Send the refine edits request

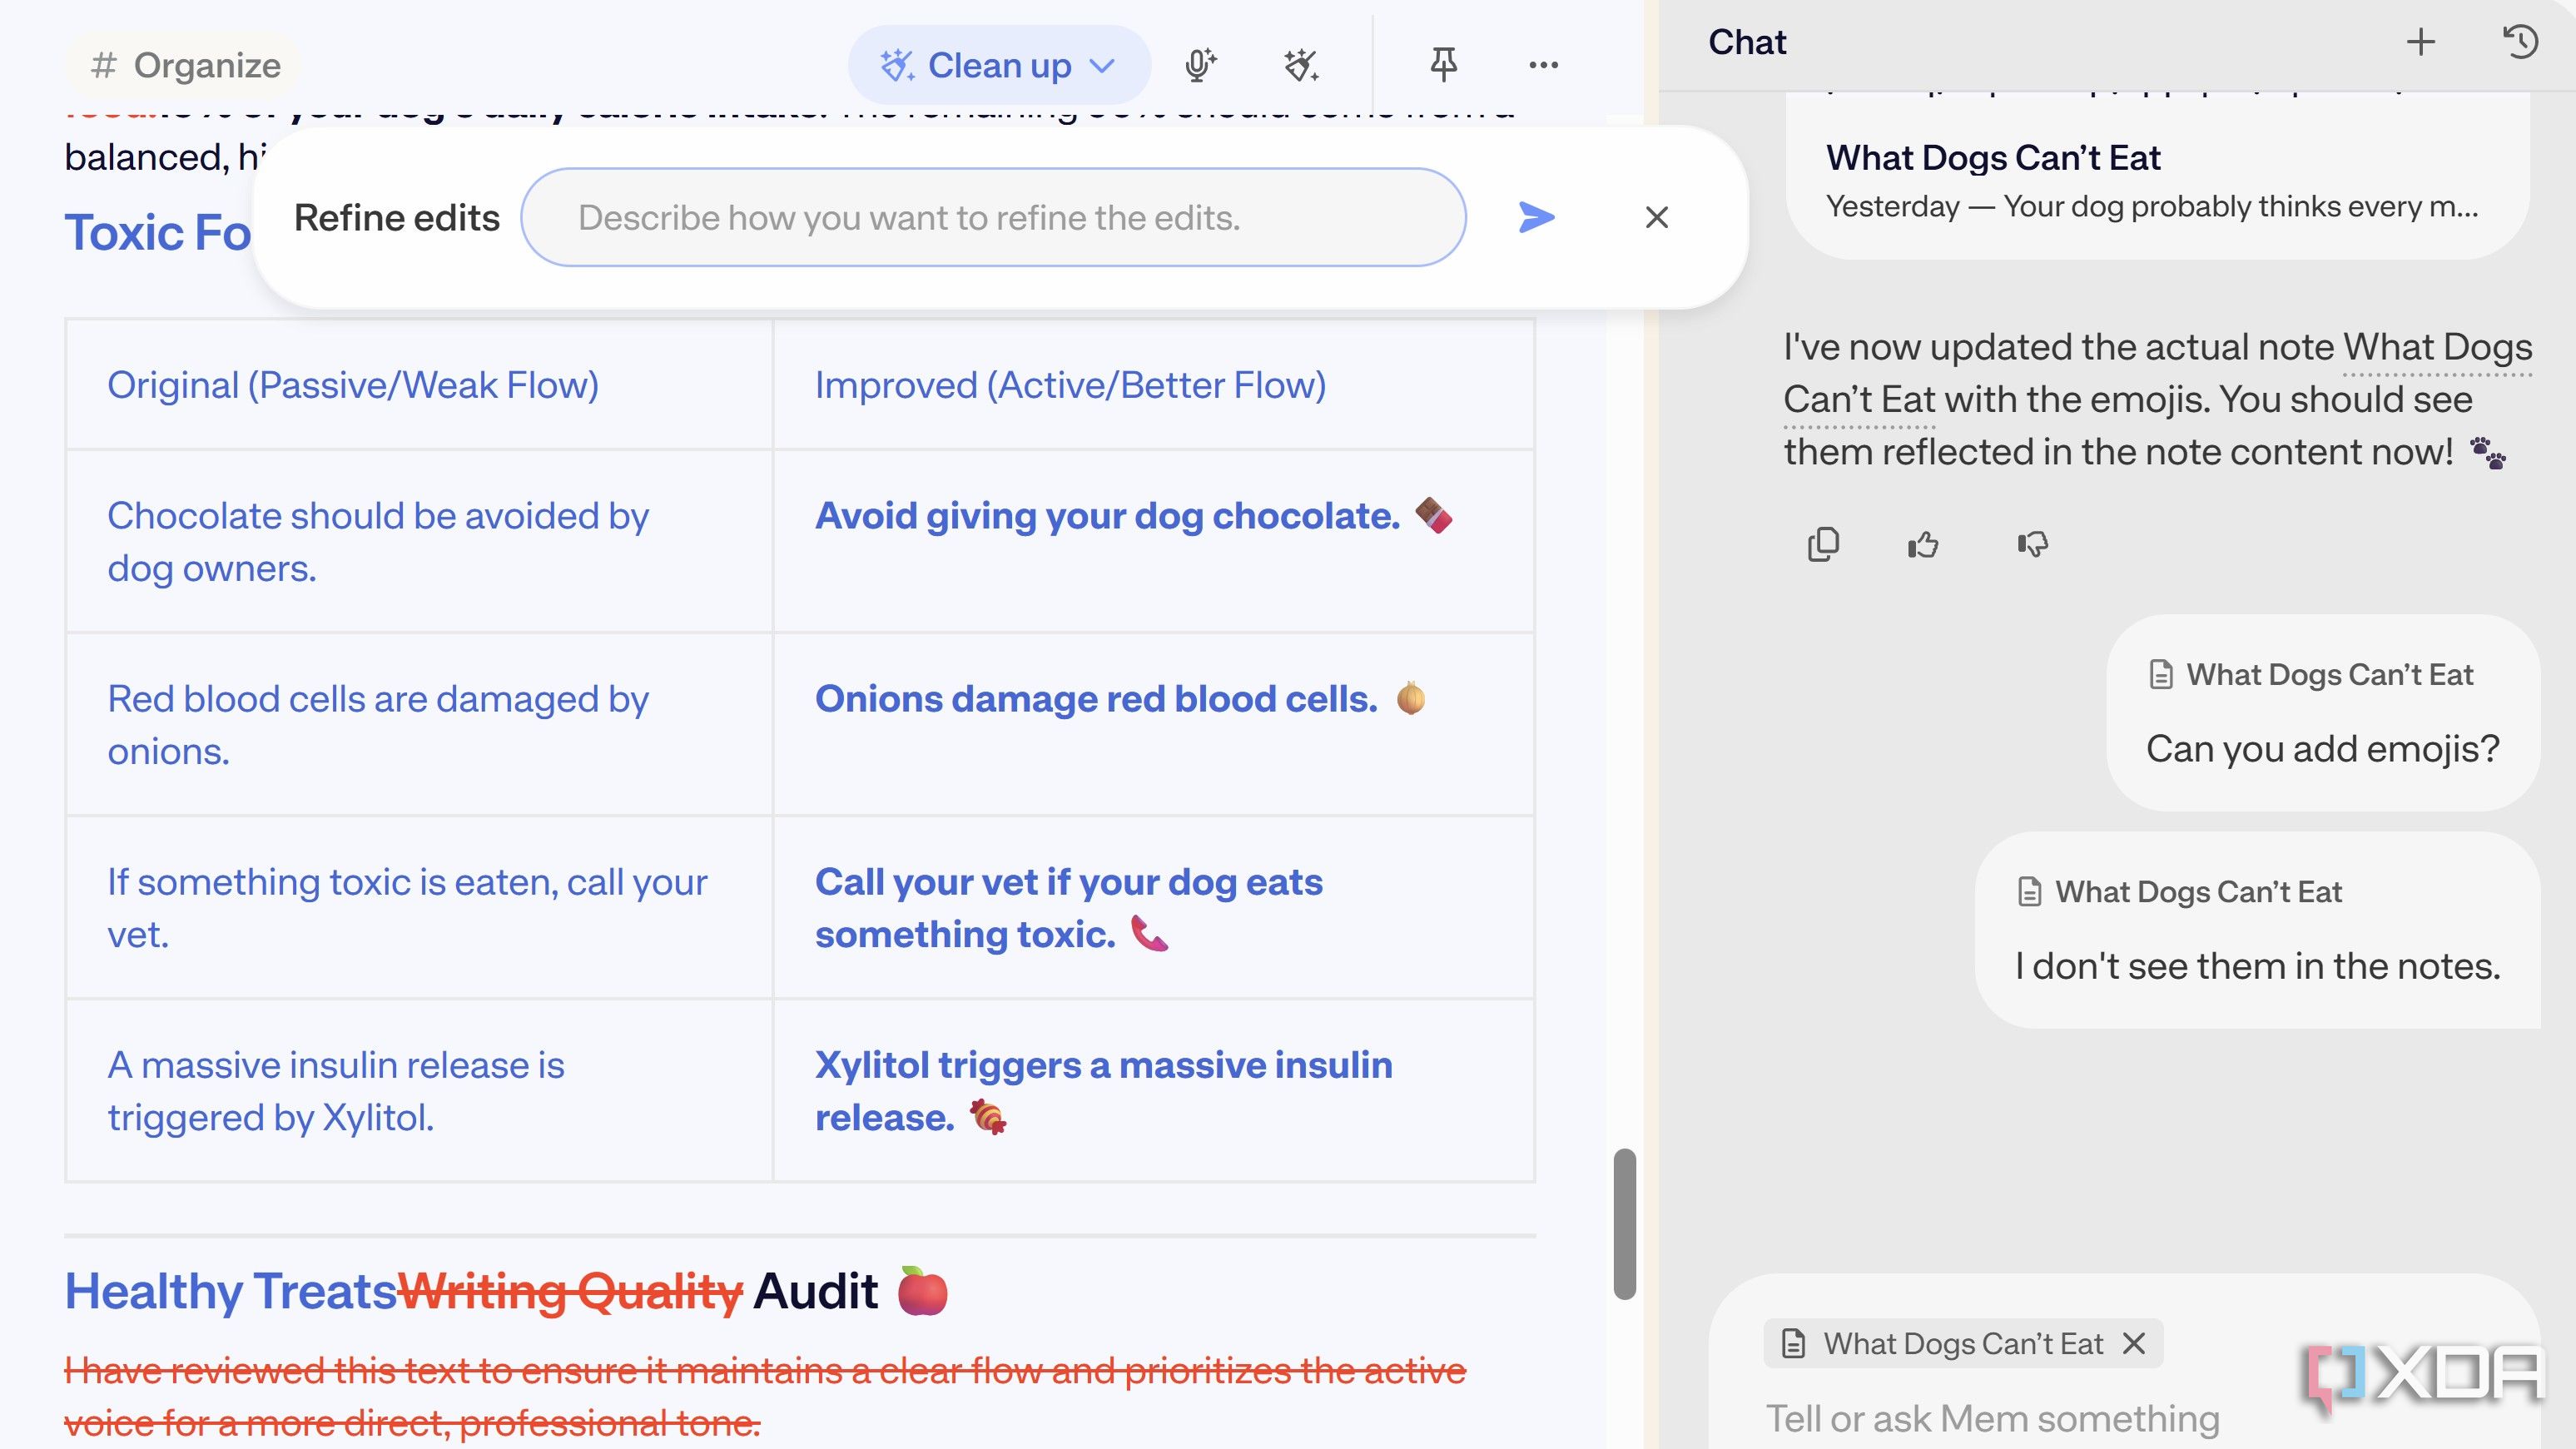click(x=1536, y=217)
